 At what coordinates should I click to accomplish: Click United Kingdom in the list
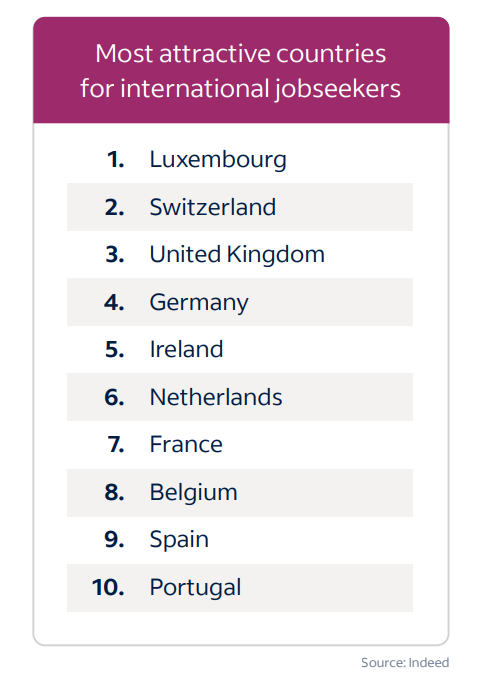click(237, 255)
